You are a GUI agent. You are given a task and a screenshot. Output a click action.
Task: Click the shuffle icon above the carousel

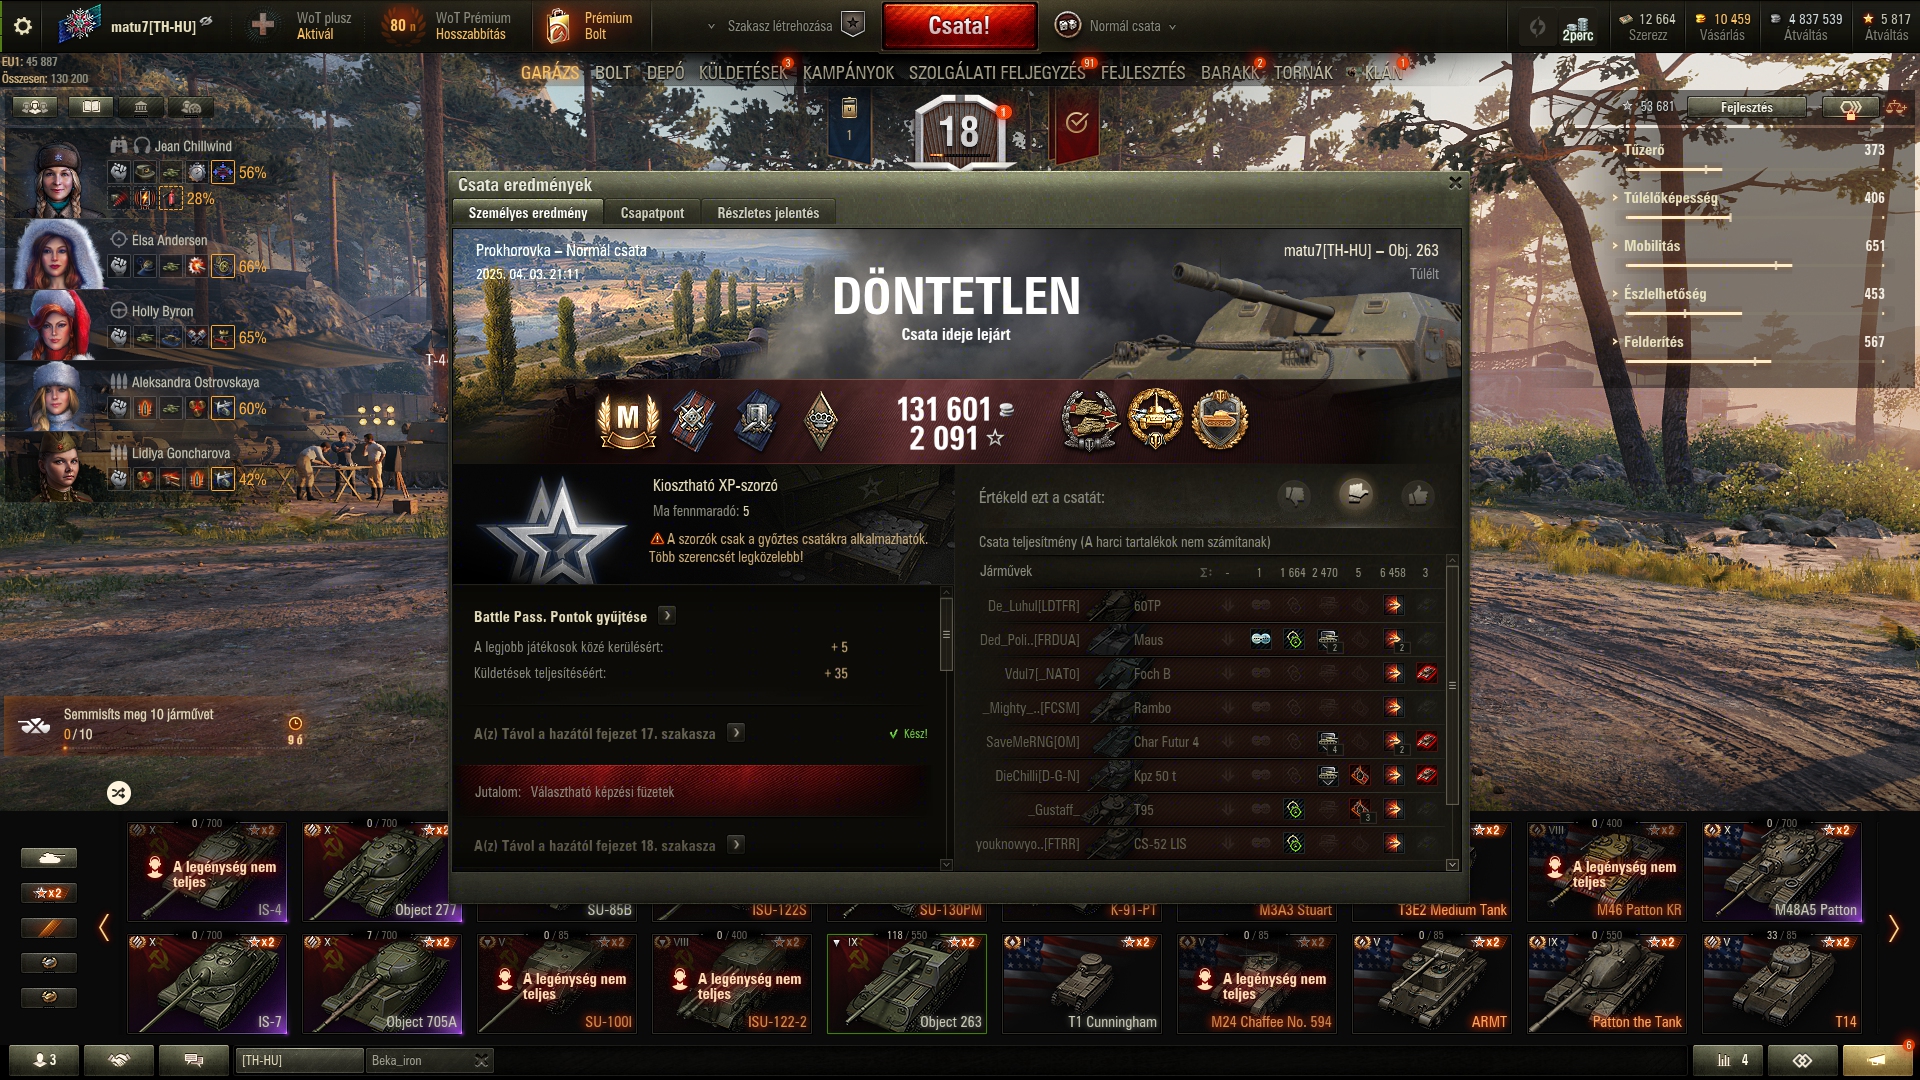[119, 793]
